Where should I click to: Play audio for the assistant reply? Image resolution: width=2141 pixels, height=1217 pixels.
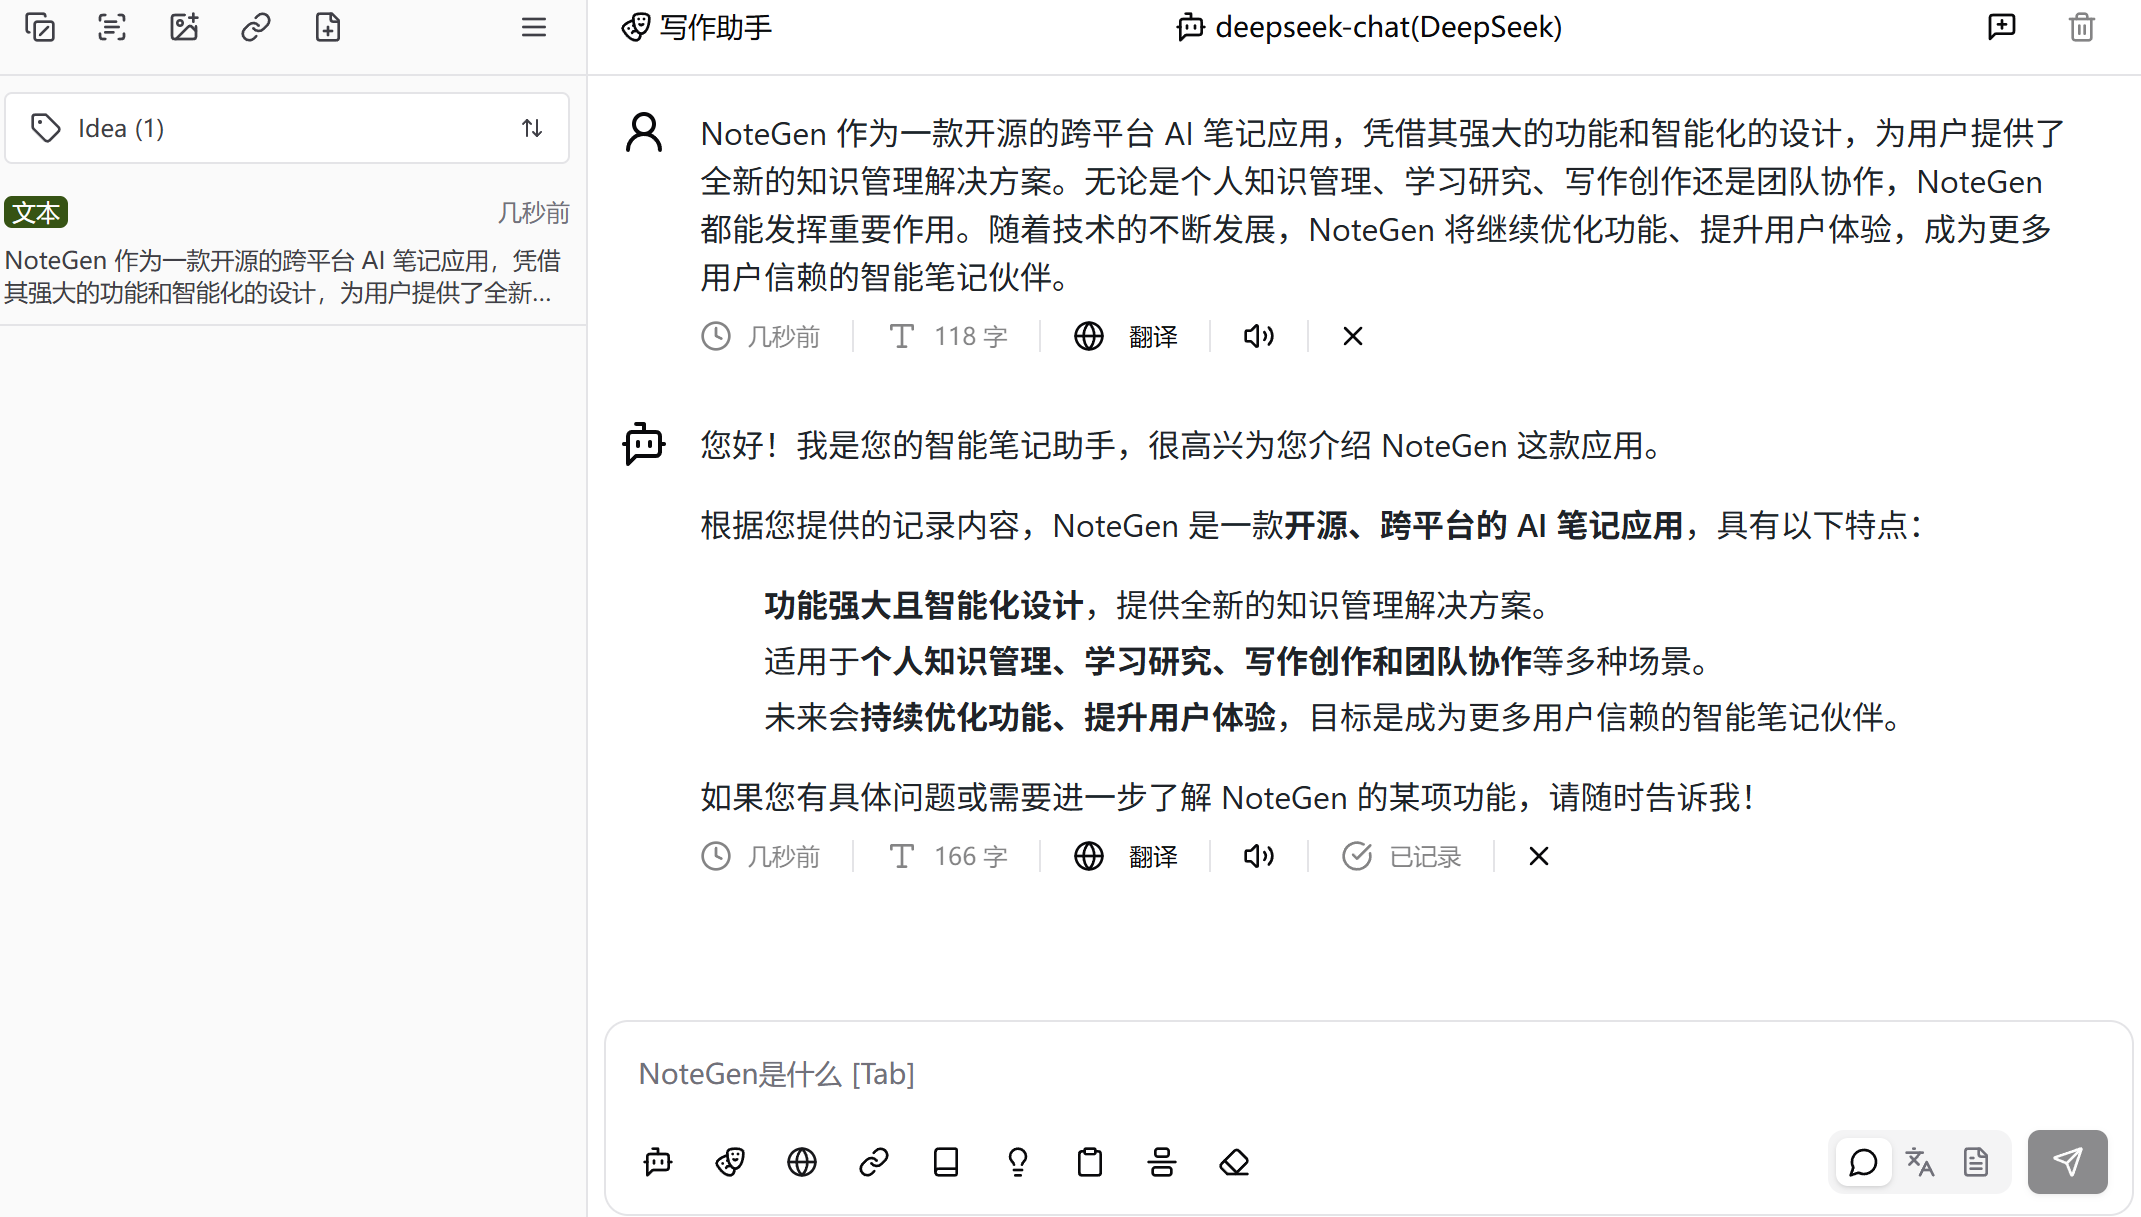[1259, 857]
